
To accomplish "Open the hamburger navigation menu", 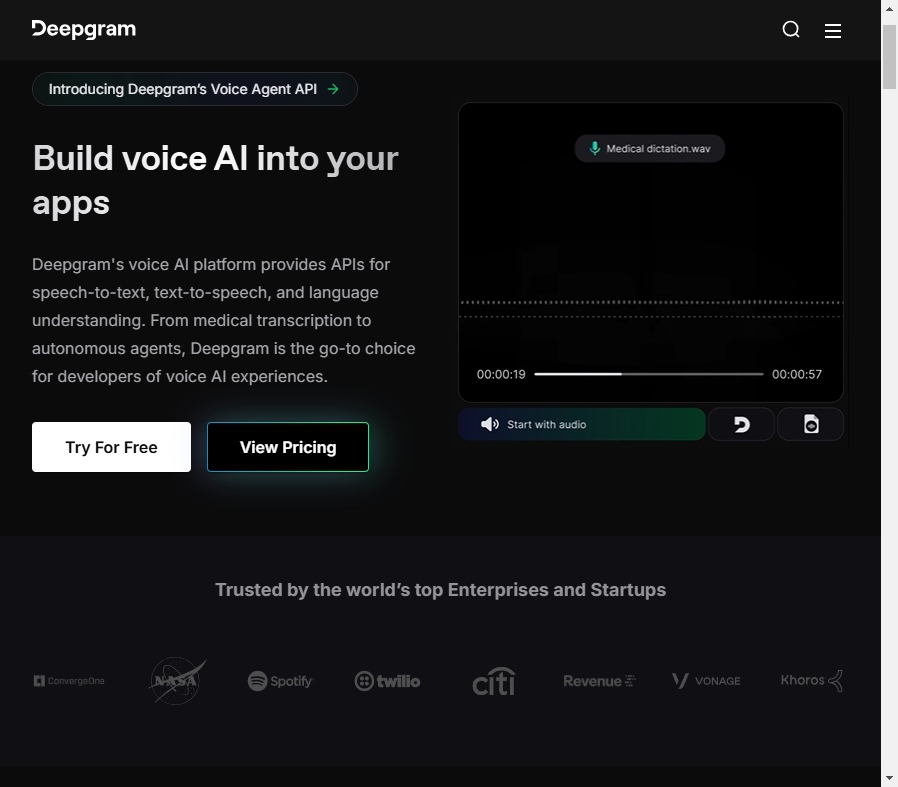I will [833, 30].
